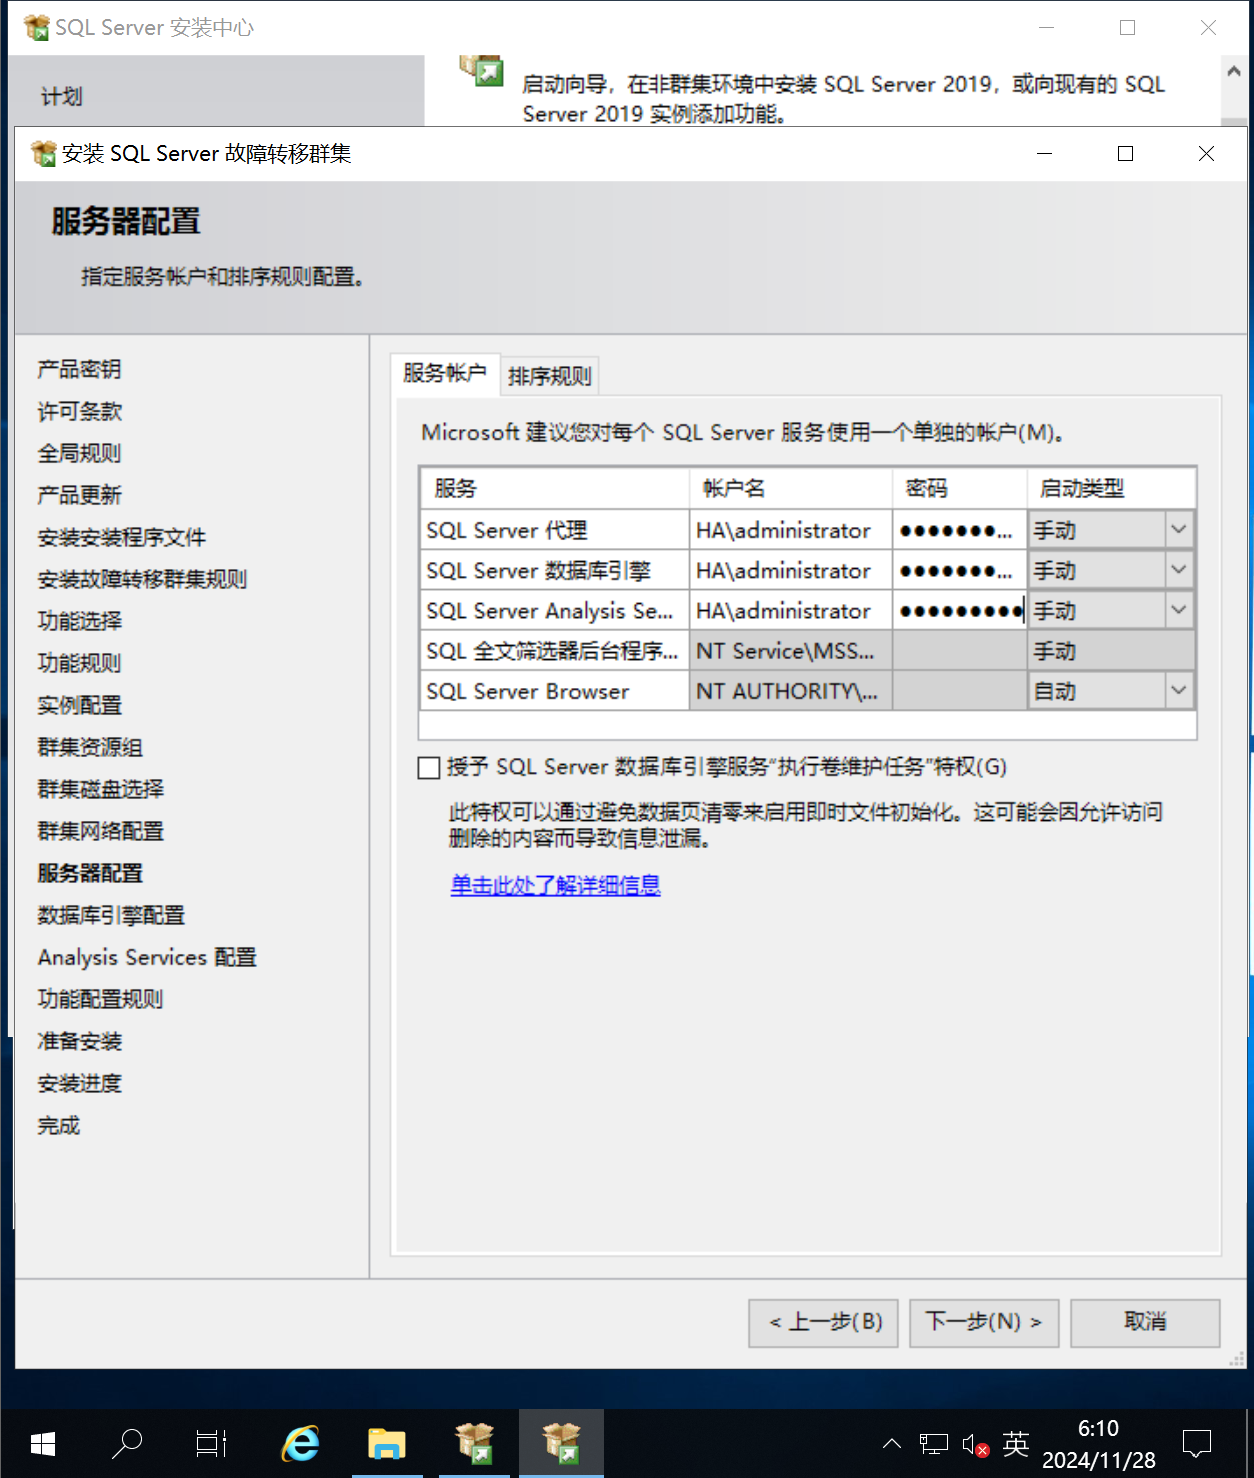
Task: Open File Explorer from taskbar
Action: (x=386, y=1443)
